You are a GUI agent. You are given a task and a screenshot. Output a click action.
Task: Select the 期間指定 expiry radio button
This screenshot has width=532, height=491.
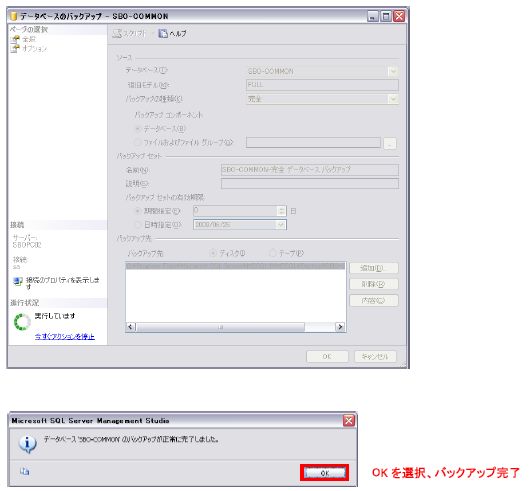tap(138, 211)
